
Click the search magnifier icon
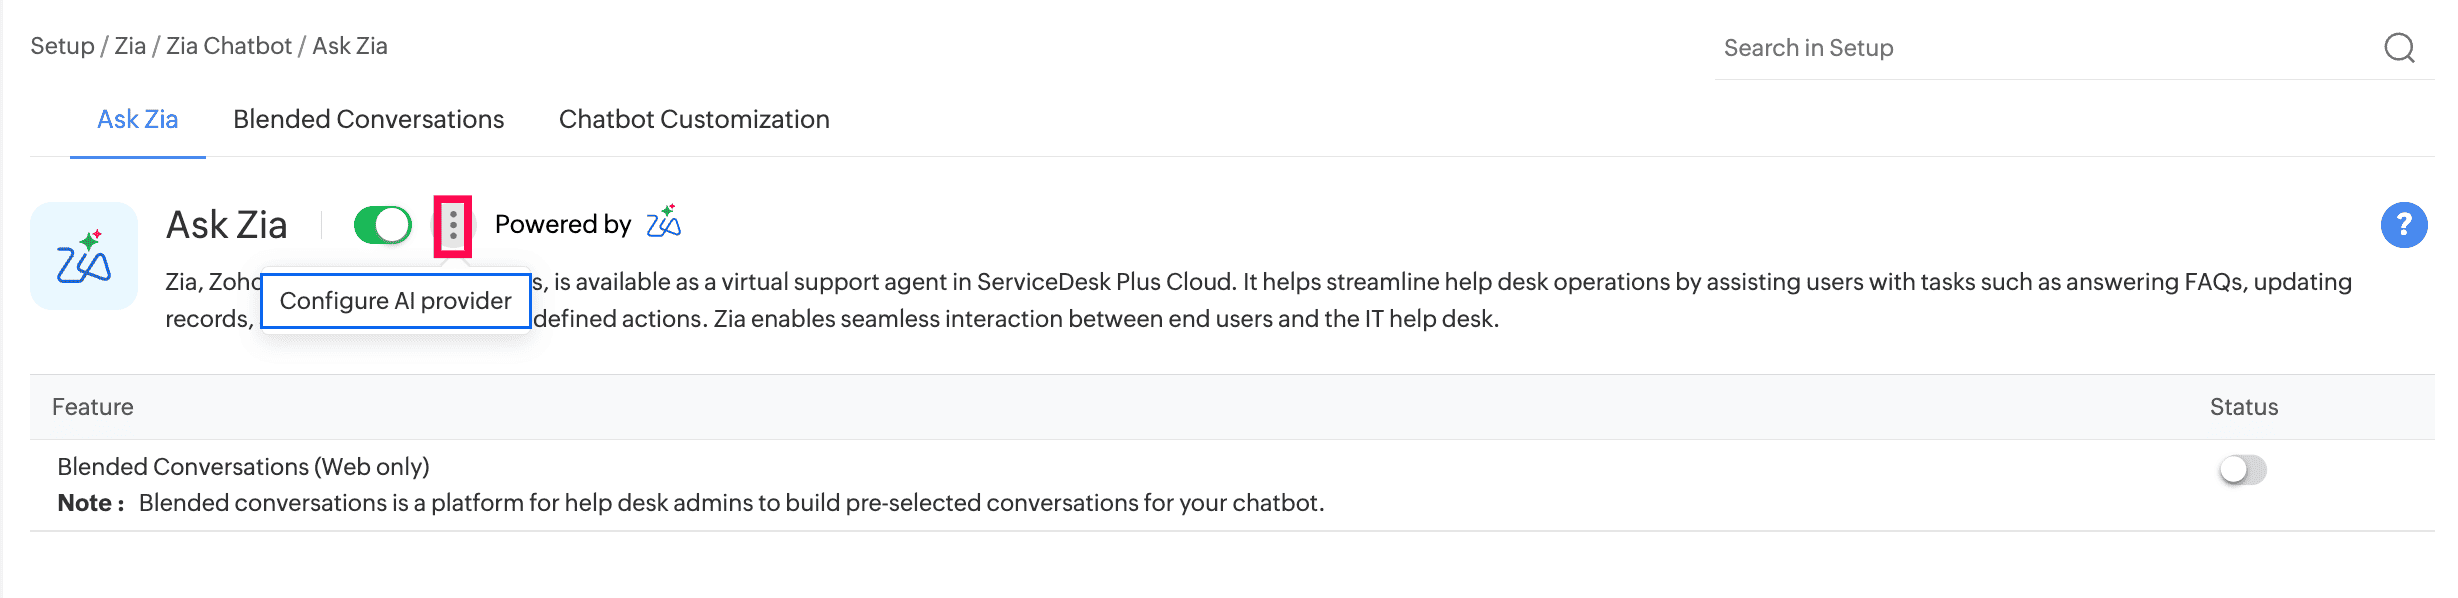tap(2399, 47)
